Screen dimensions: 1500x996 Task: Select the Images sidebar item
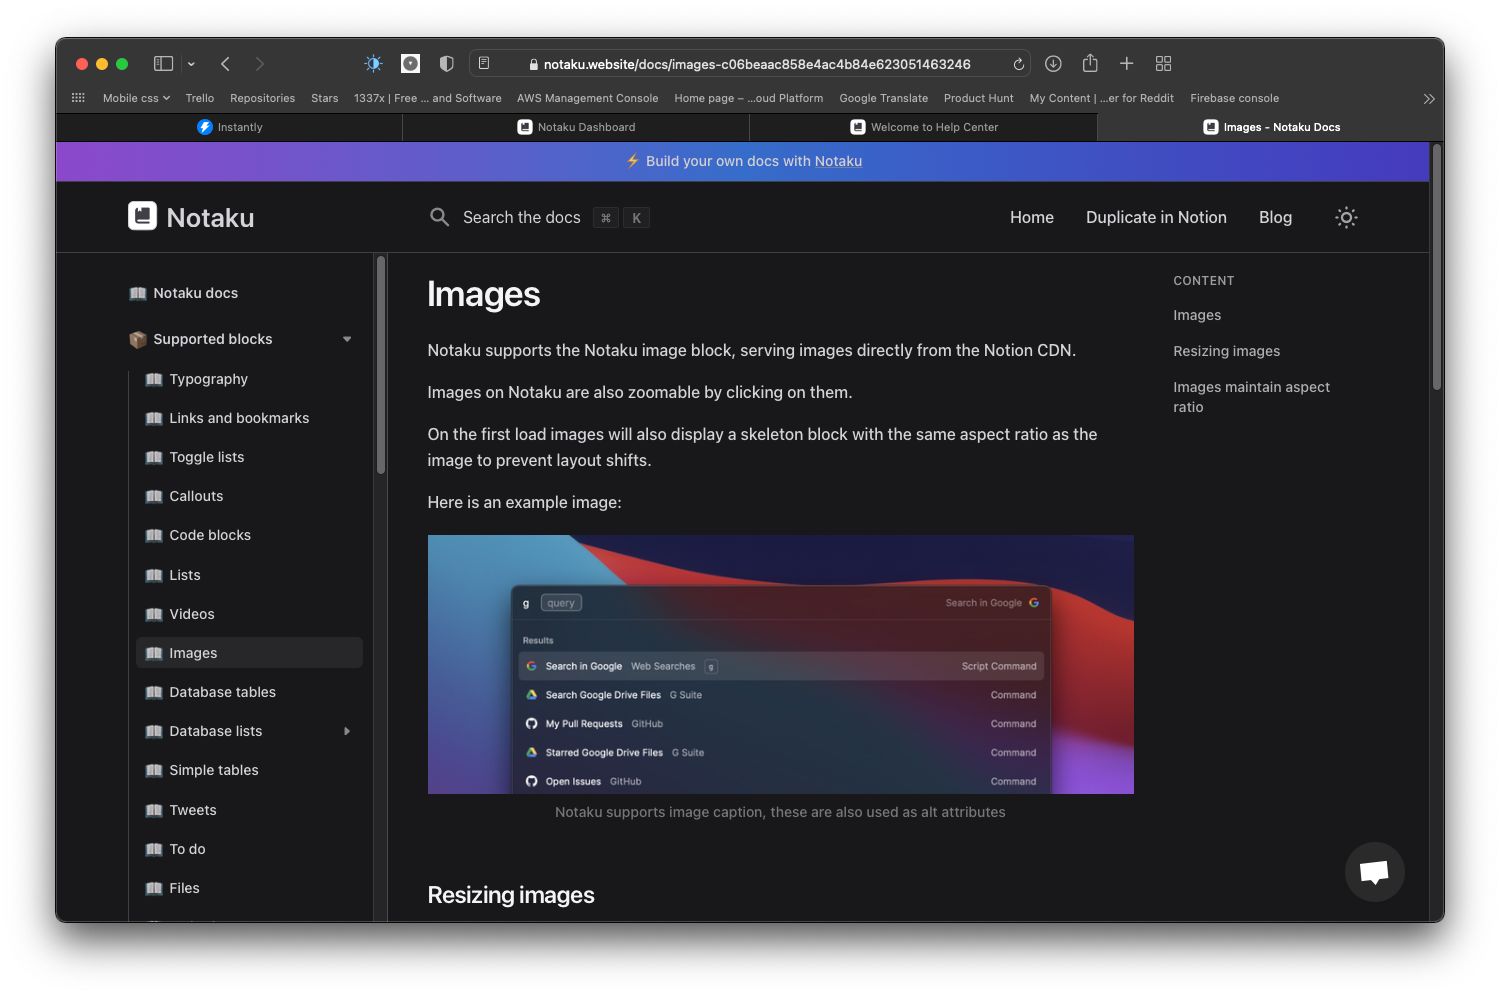(249, 653)
